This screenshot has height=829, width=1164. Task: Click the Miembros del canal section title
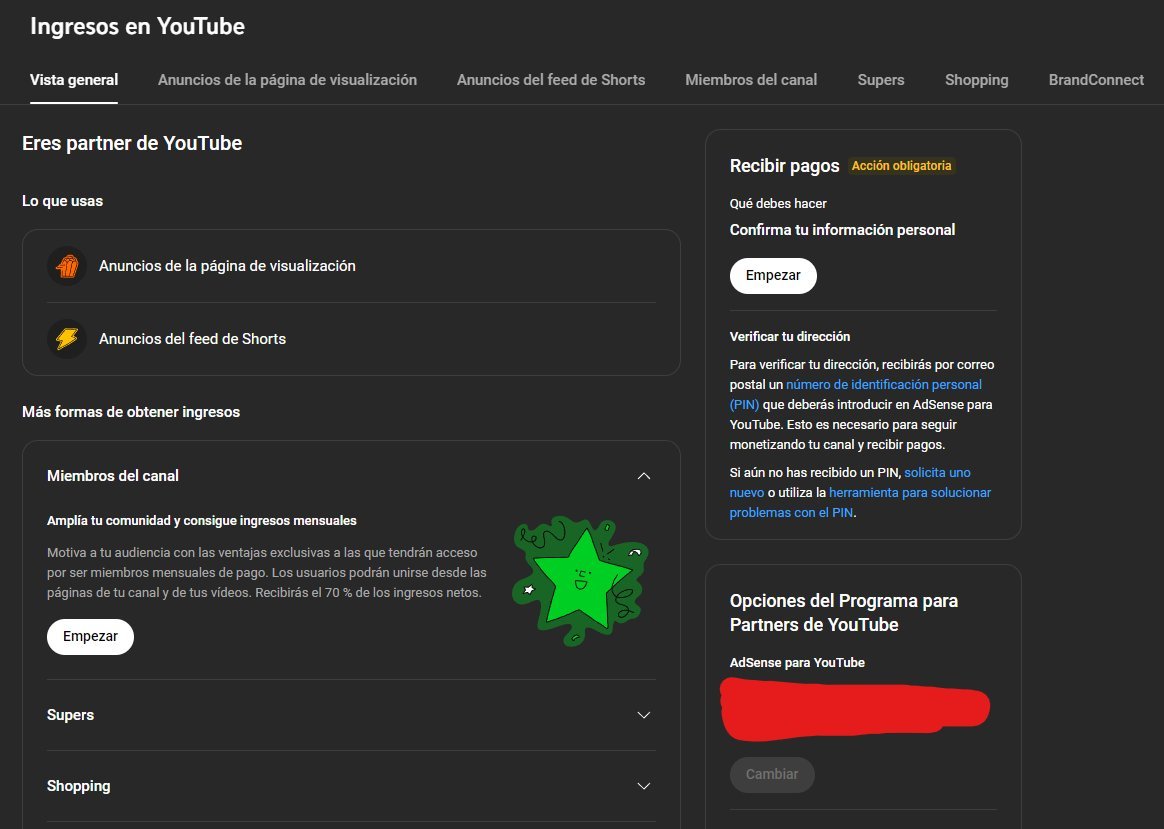pyautogui.click(x=113, y=476)
